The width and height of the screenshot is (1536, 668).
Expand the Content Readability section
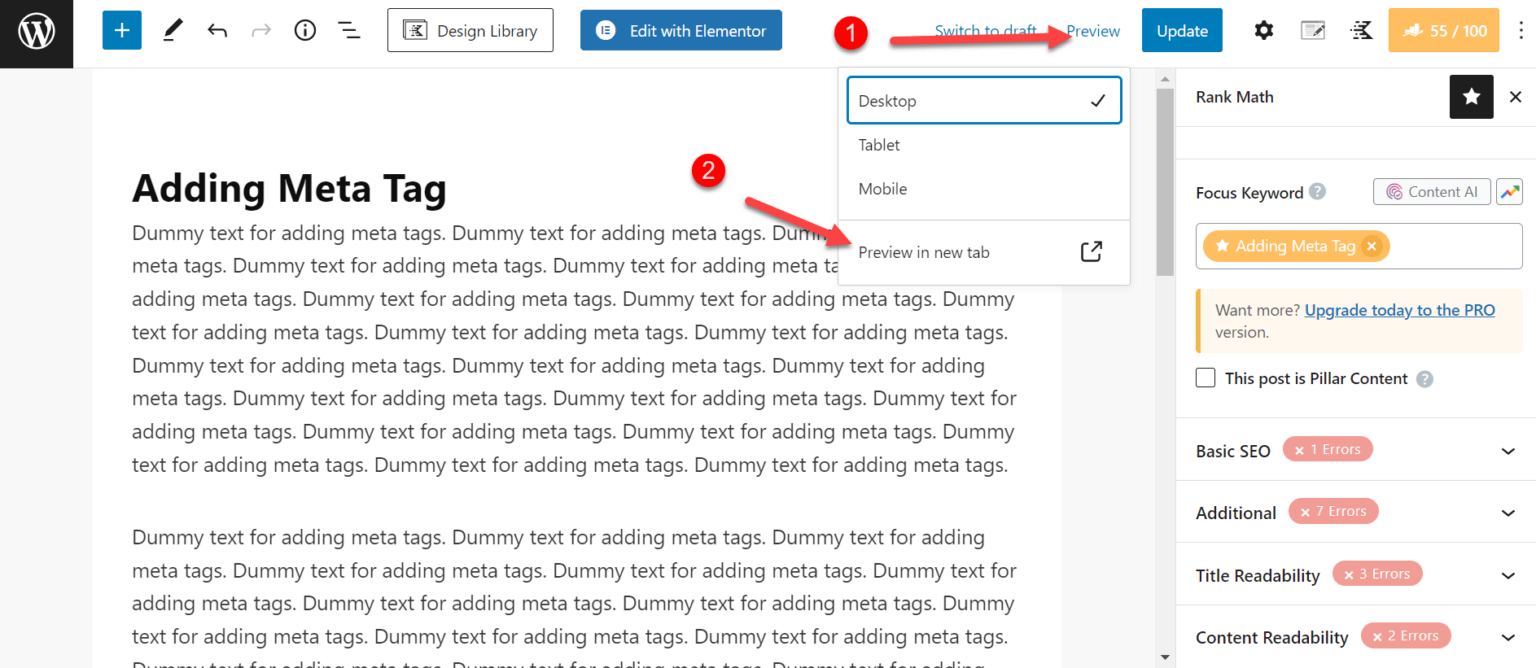click(x=1356, y=637)
